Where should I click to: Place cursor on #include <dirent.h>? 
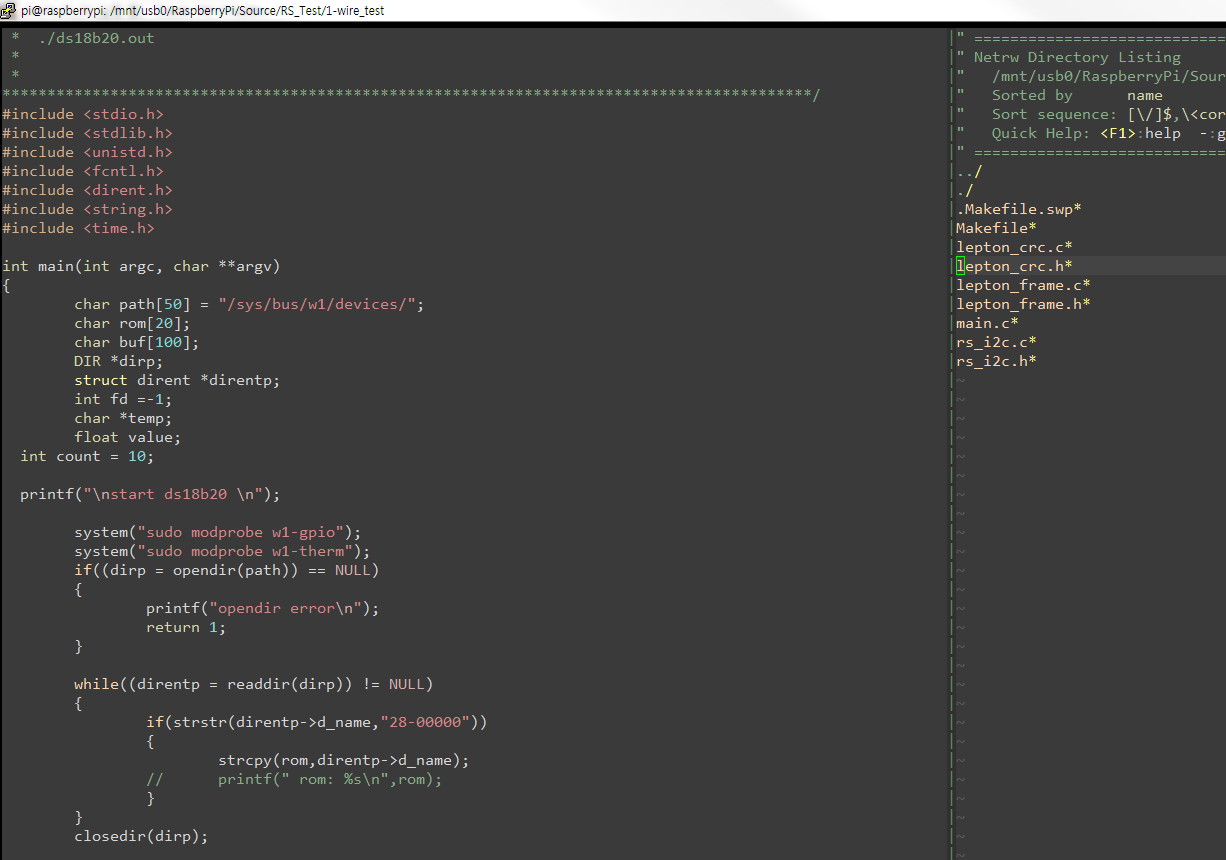click(87, 190)
